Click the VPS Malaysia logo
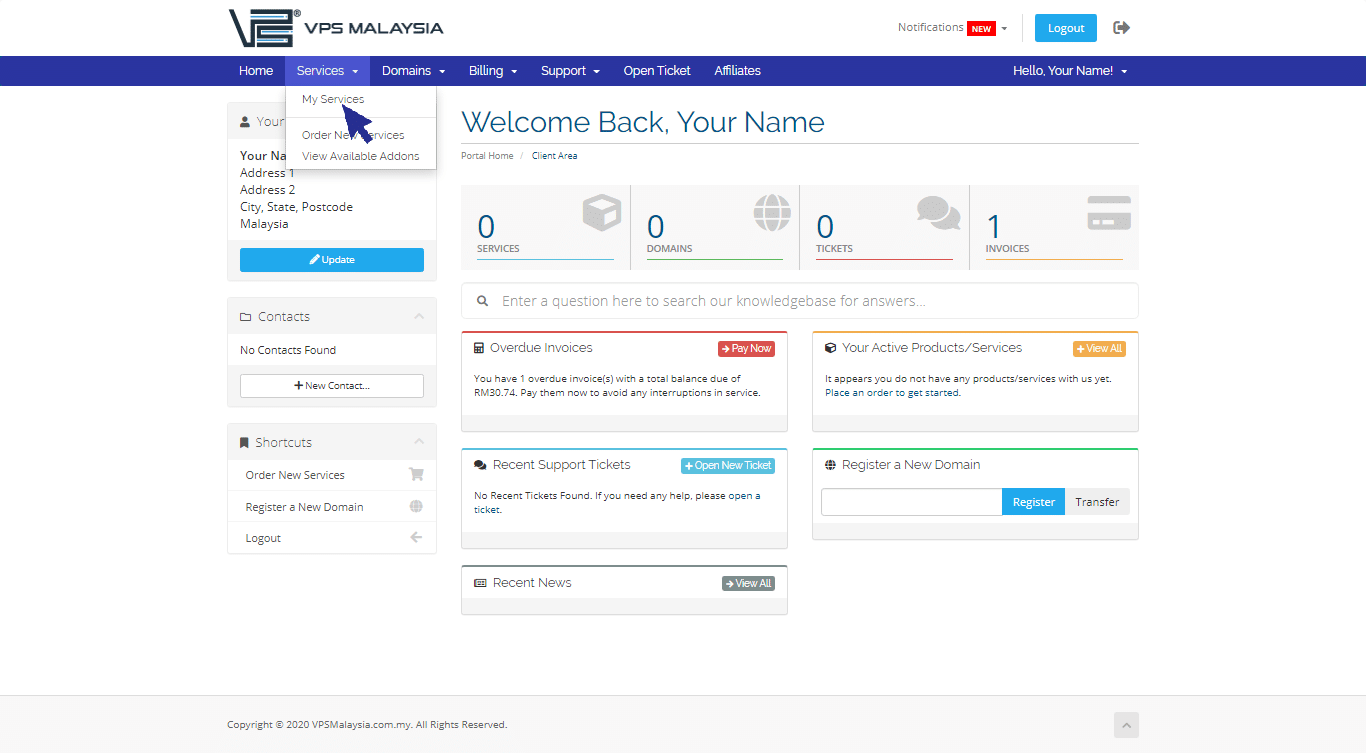The height and width of the screenshot is (753, 1366). pos(335,28)
